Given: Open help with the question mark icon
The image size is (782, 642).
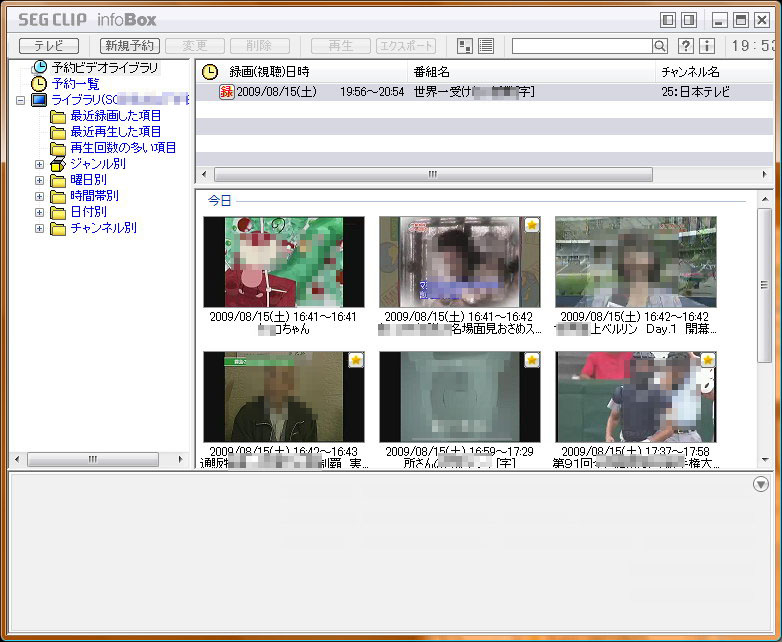Looking at the screenshot, I should click(x=686, y=46).
